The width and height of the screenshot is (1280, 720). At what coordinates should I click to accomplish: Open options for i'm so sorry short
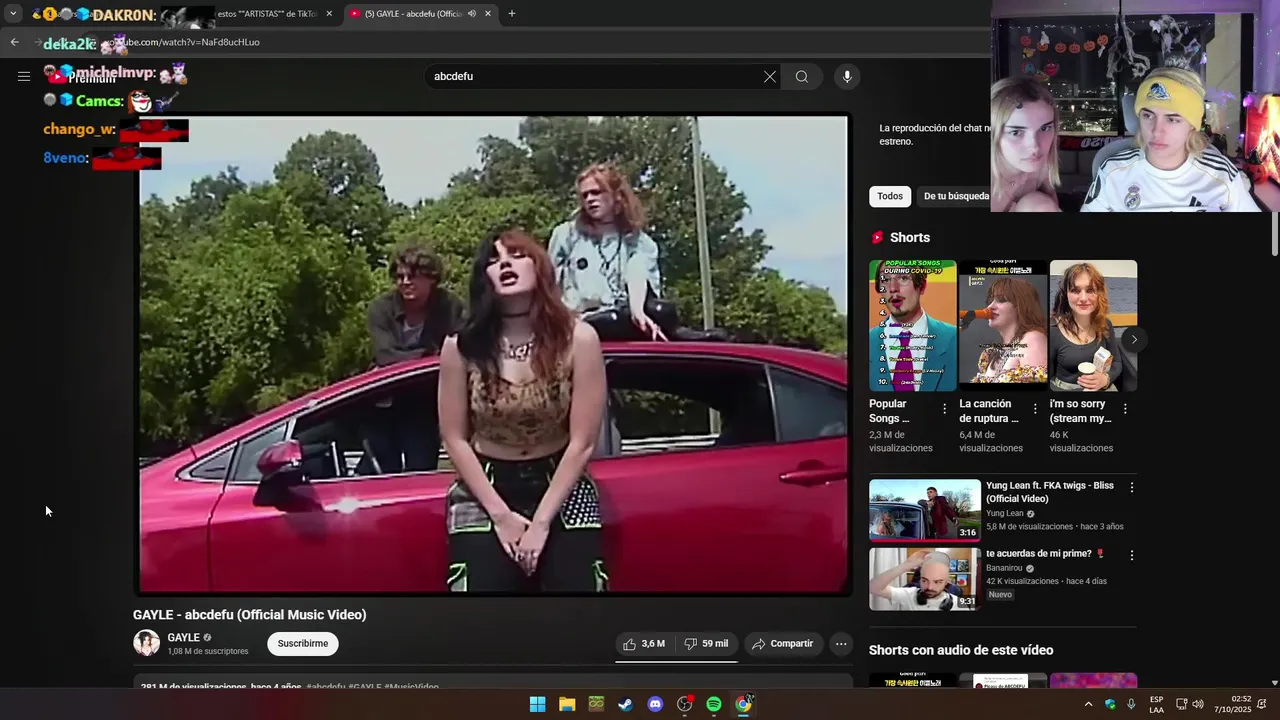[1125, 409]
